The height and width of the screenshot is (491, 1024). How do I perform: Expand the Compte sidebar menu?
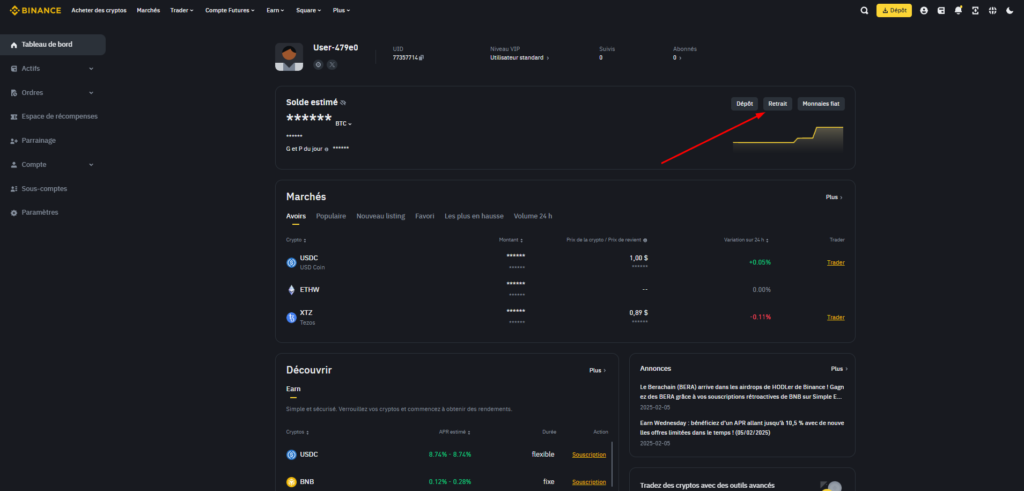pyautogui.click(x=91, y=164)
